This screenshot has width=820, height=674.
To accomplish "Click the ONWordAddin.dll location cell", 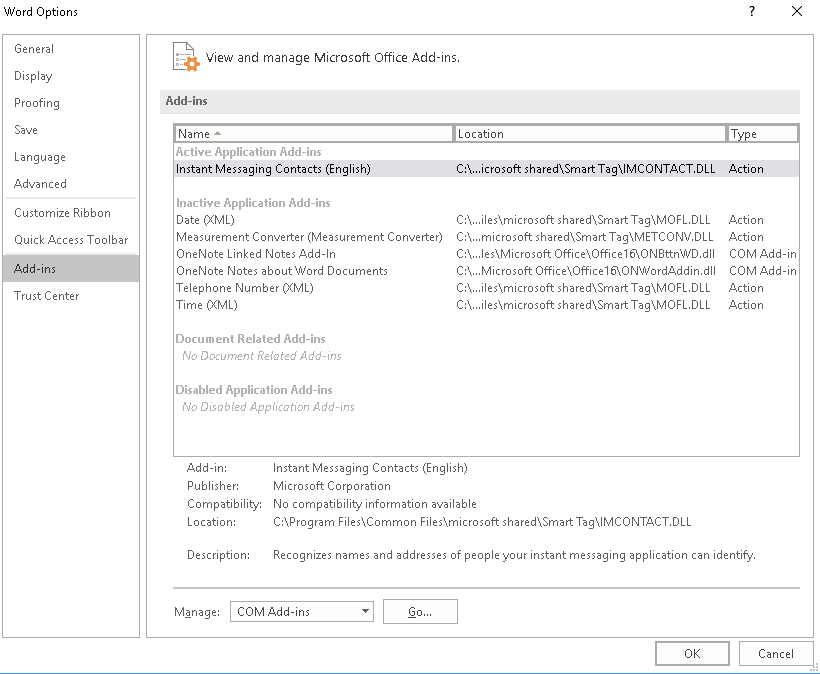I will point(586,271).
